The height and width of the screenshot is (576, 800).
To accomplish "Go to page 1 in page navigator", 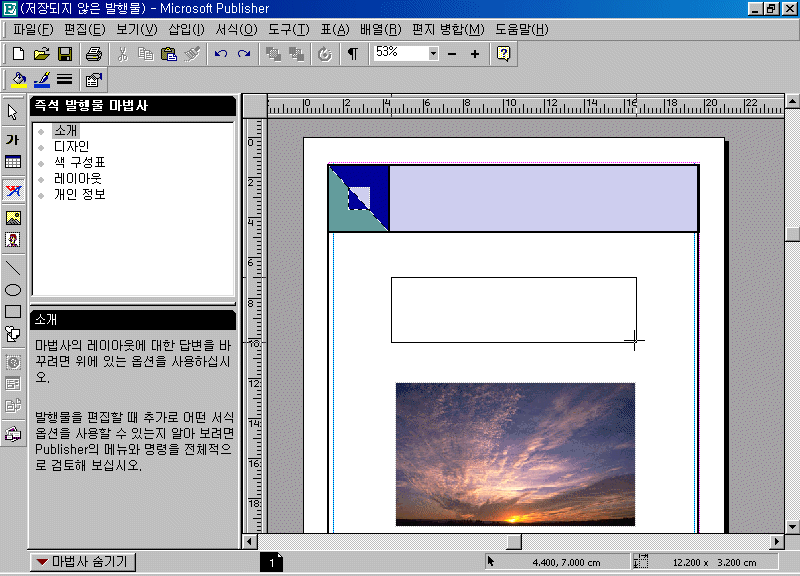I will (x=271, y=562).
